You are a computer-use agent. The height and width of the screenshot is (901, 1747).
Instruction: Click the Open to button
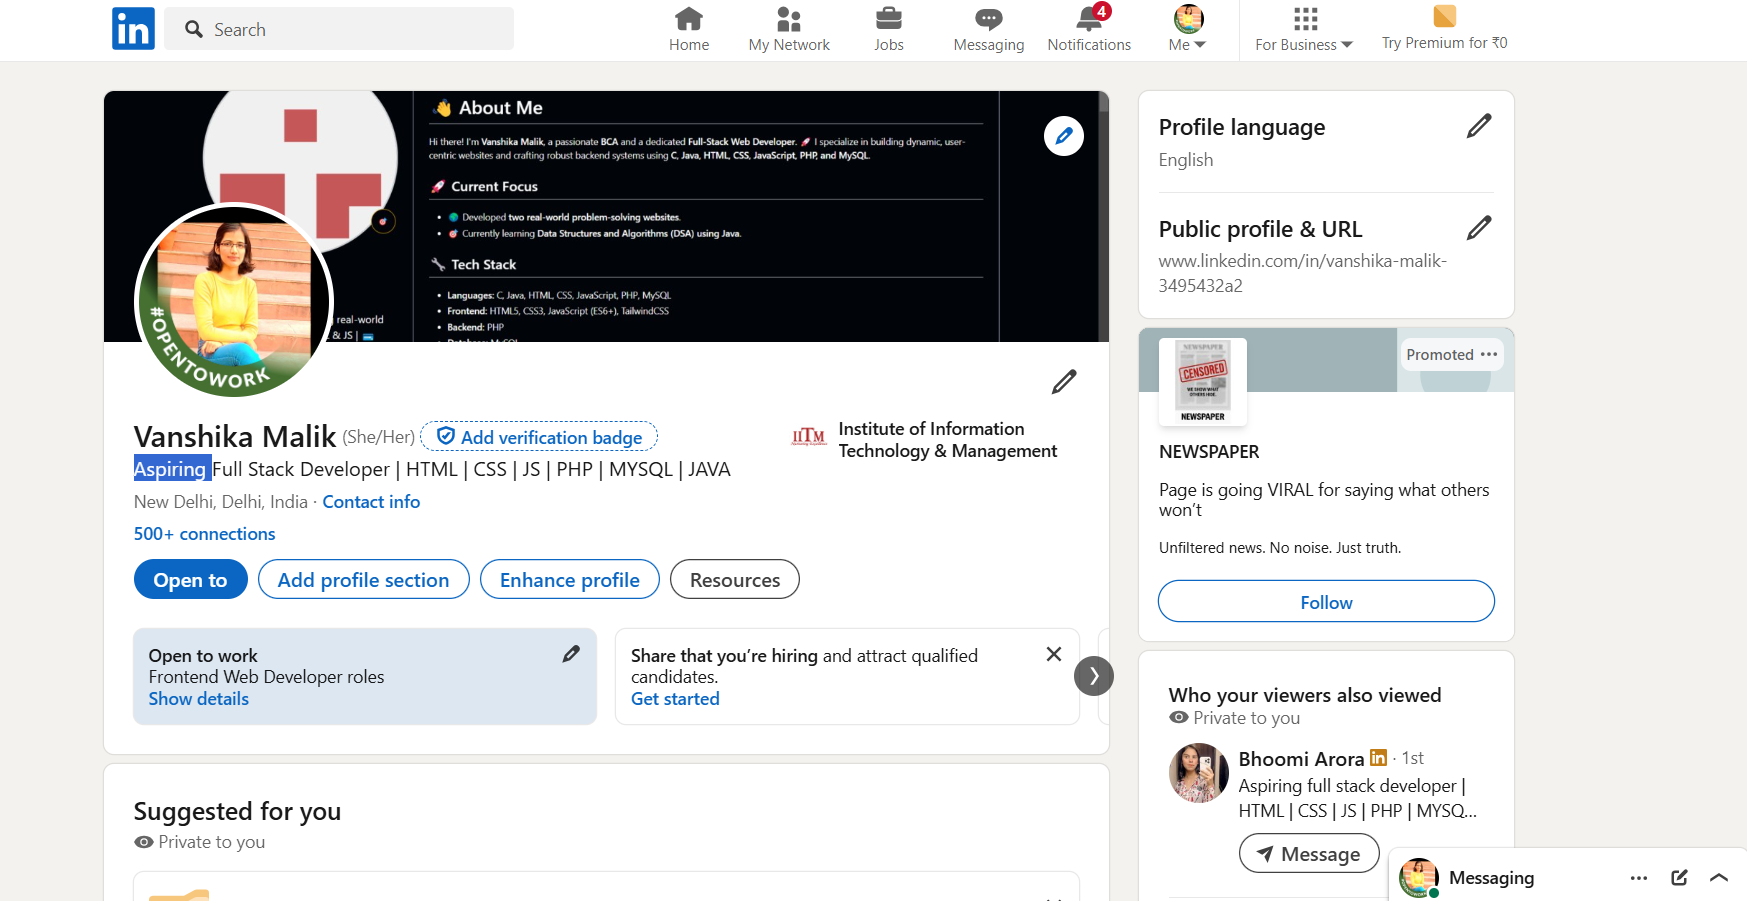[190, 580]
